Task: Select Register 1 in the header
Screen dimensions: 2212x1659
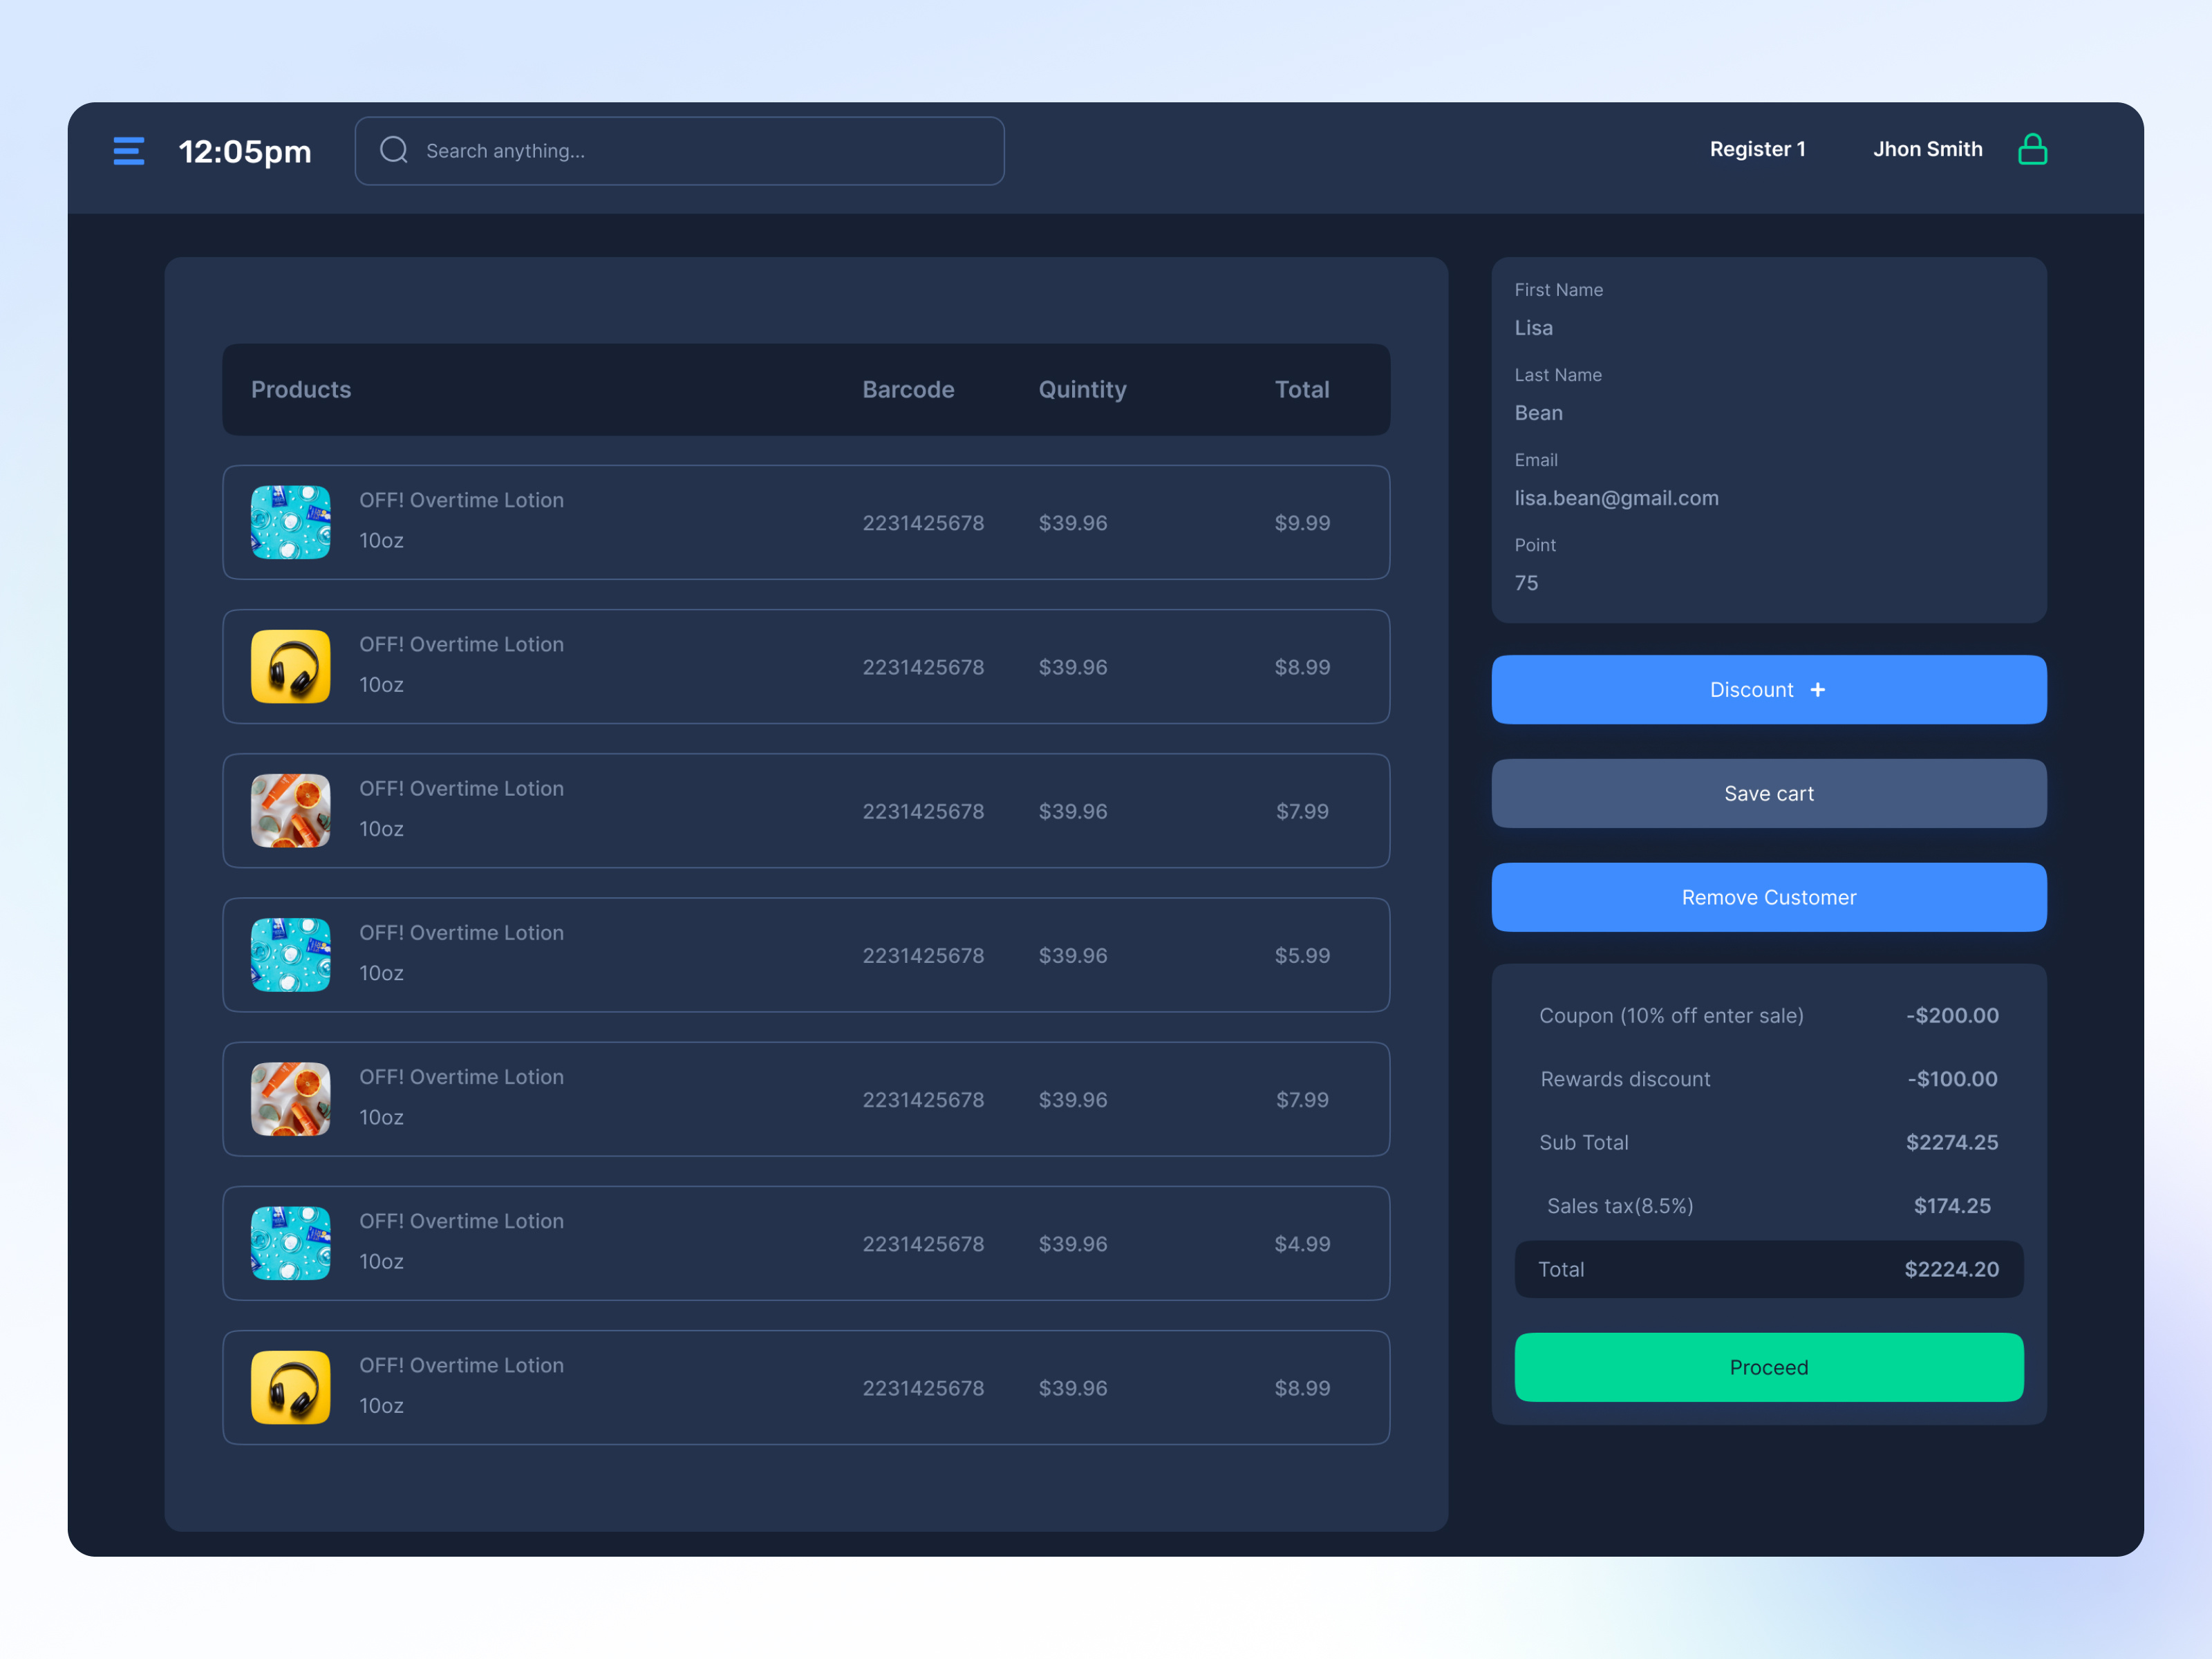Action: coord(1757,149)
